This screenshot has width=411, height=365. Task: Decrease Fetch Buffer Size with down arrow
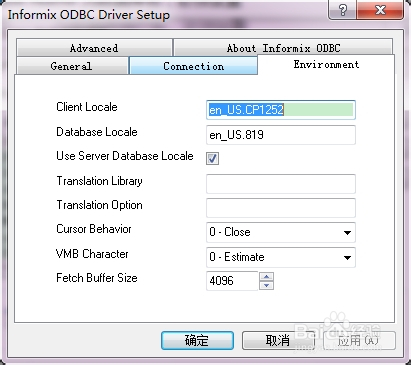tap(266, 285)
